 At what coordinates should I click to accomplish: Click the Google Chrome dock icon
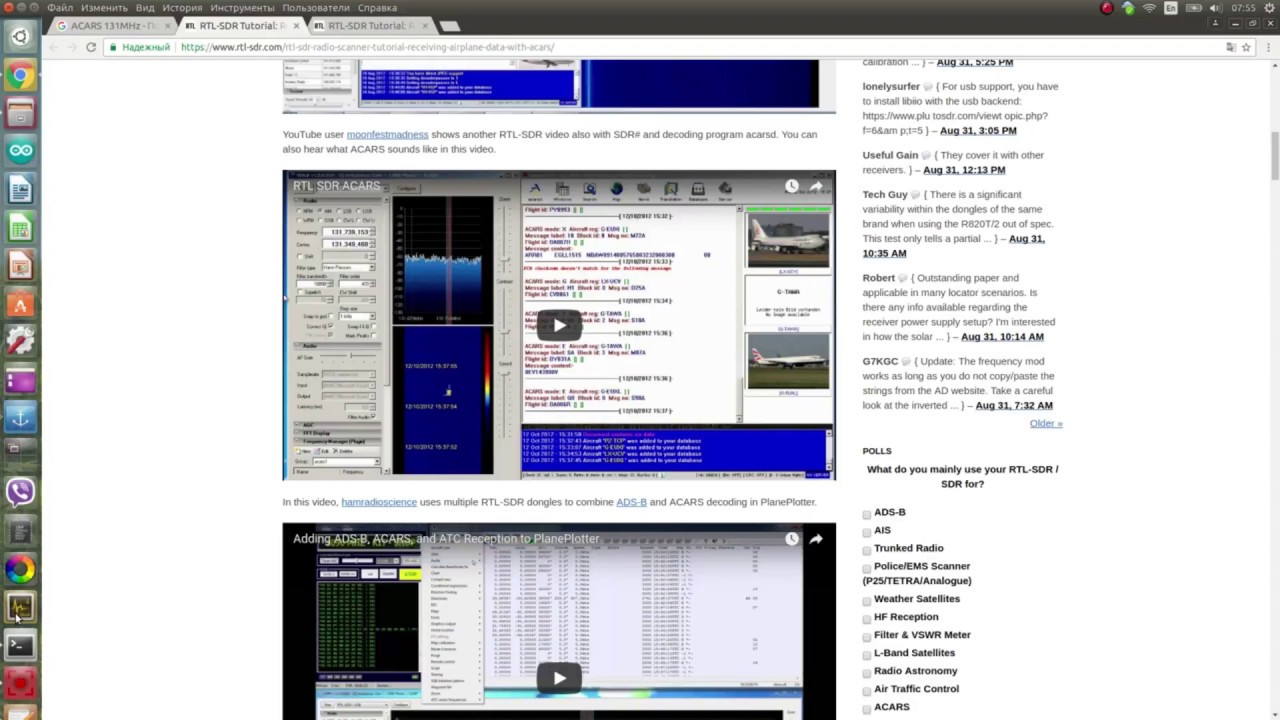(20, 75)
